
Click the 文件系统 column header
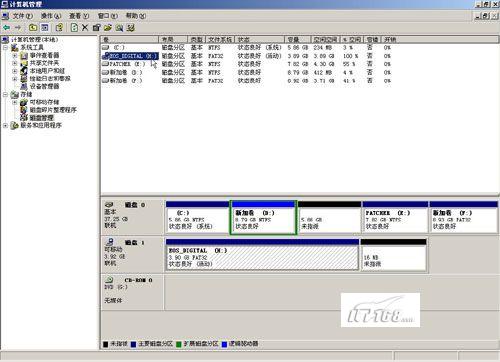(x=220, y=40)
